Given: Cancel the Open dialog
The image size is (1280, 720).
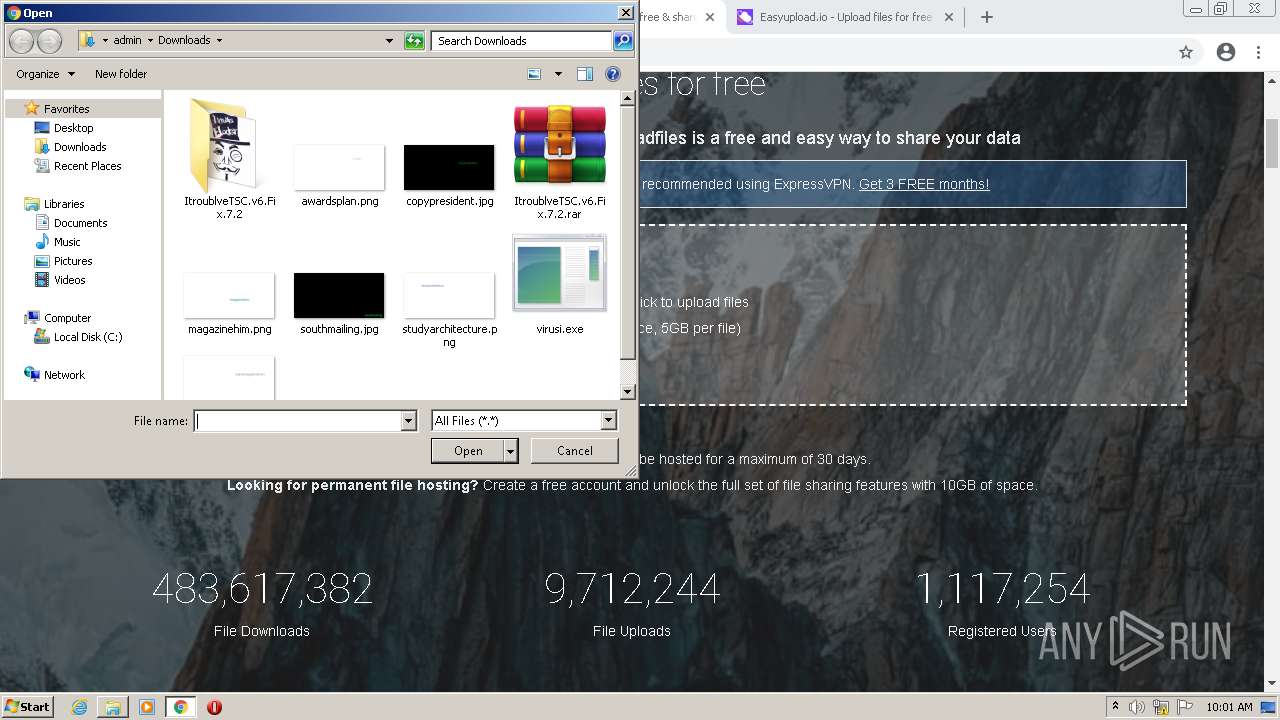Looking at the screenshot, I should coord(574,451).
